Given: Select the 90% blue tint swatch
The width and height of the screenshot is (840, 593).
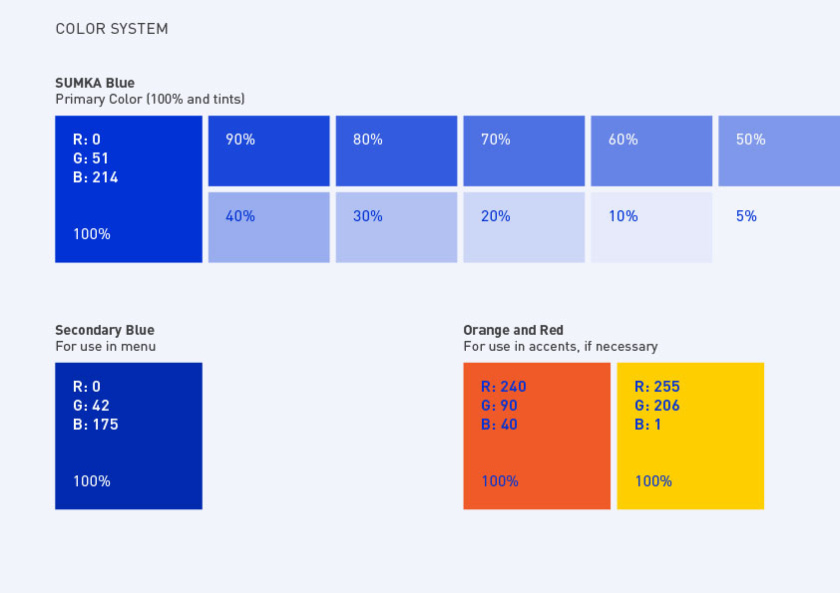Looking at the screenshot, I should click(x=268, y=151).
